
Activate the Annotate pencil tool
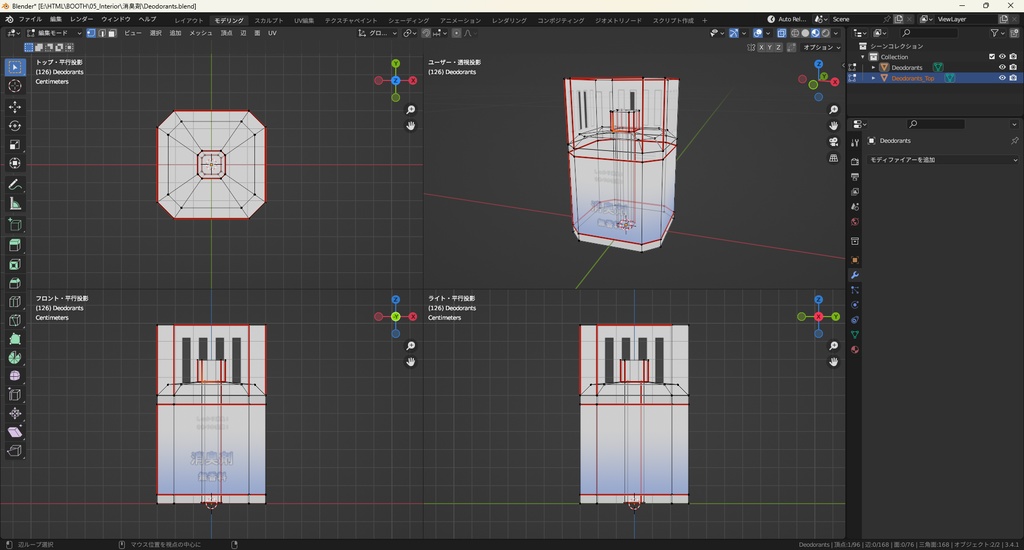click(x=15, y=185)
